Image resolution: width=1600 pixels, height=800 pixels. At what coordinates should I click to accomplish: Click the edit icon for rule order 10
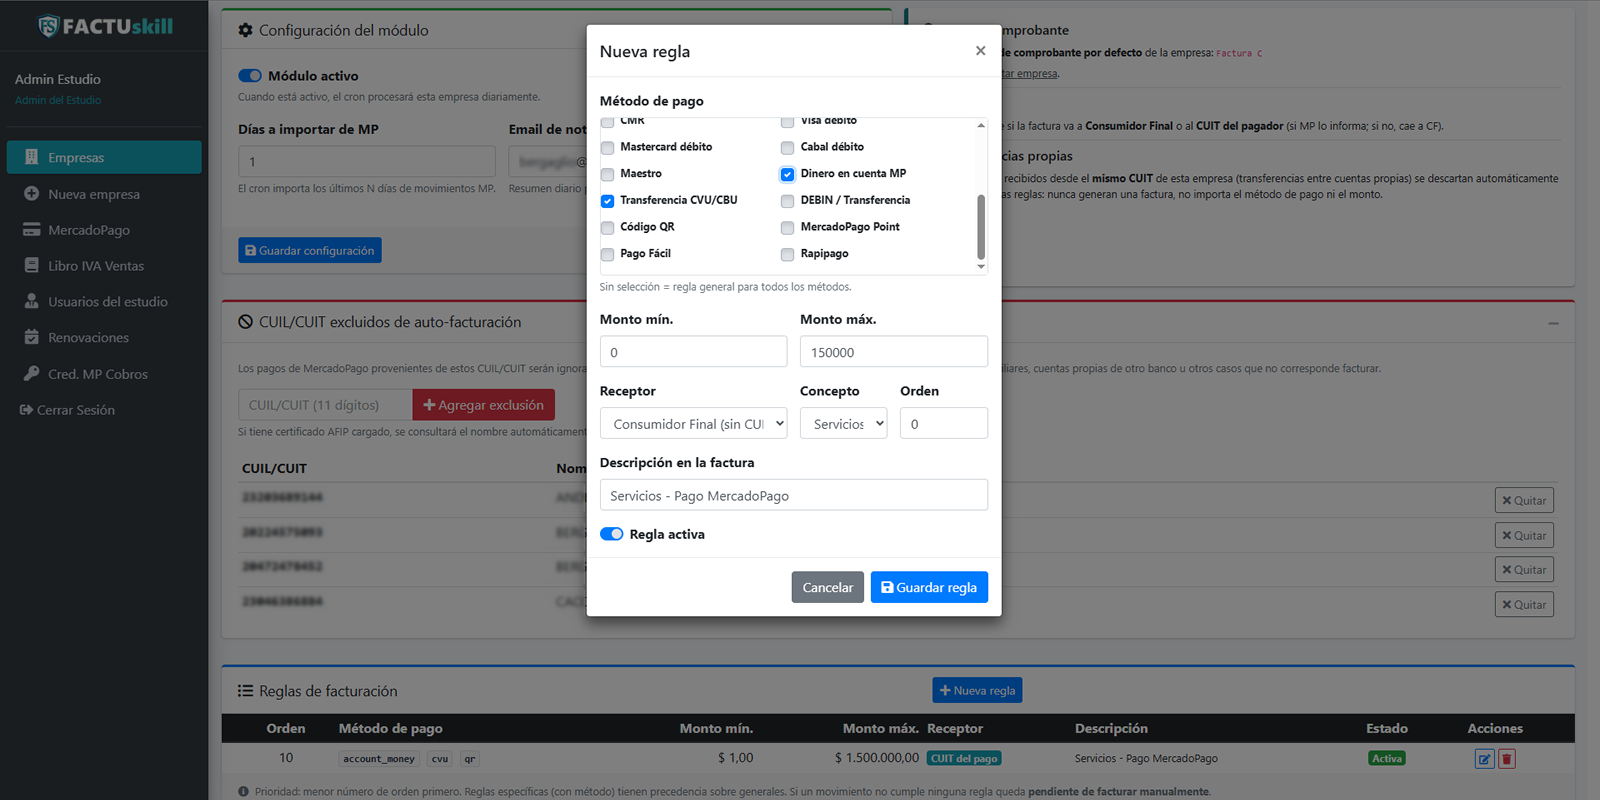pos(1484,759)
